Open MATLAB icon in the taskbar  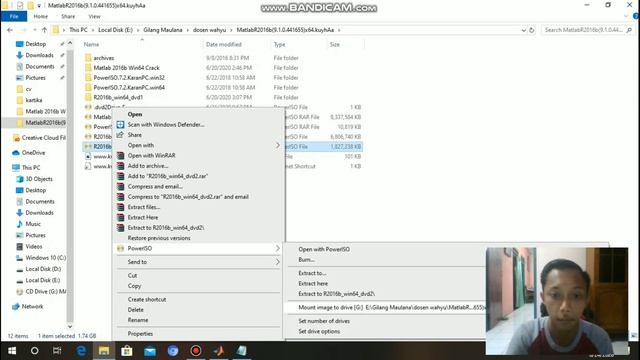click(219, 351)
